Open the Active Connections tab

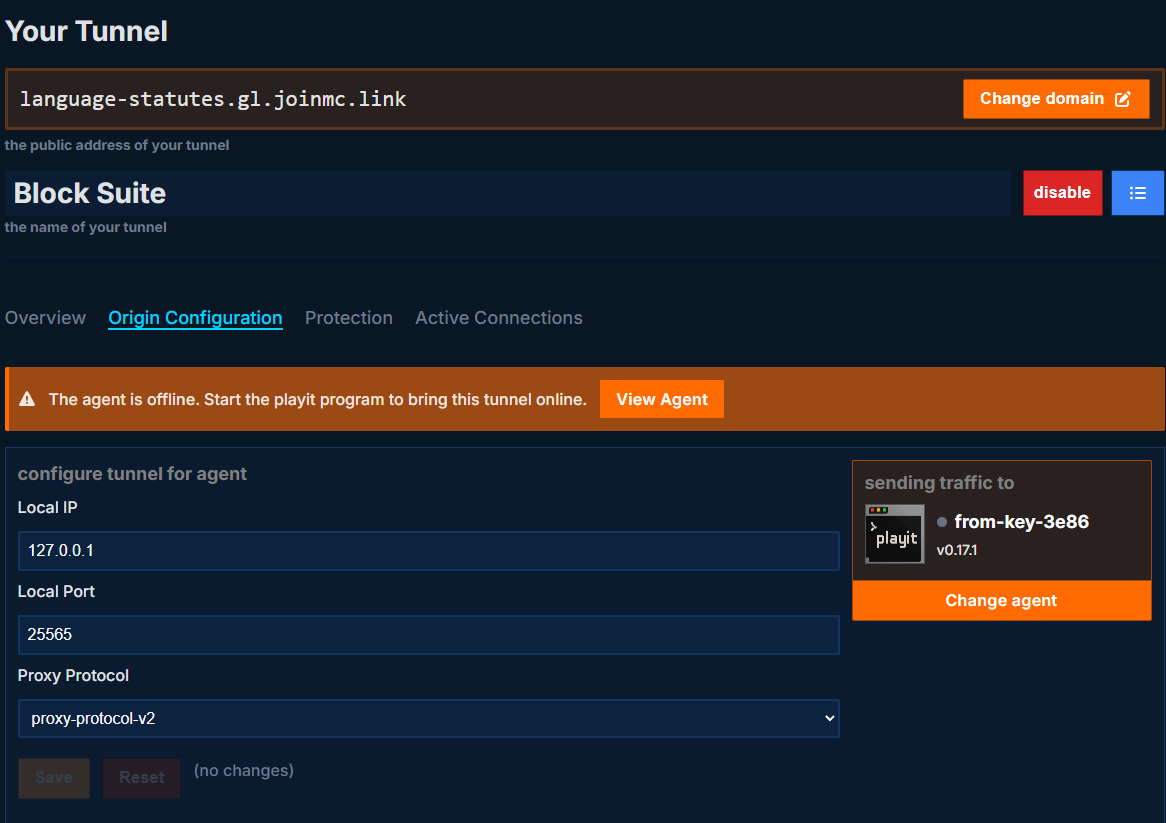(x=498, y=317)
